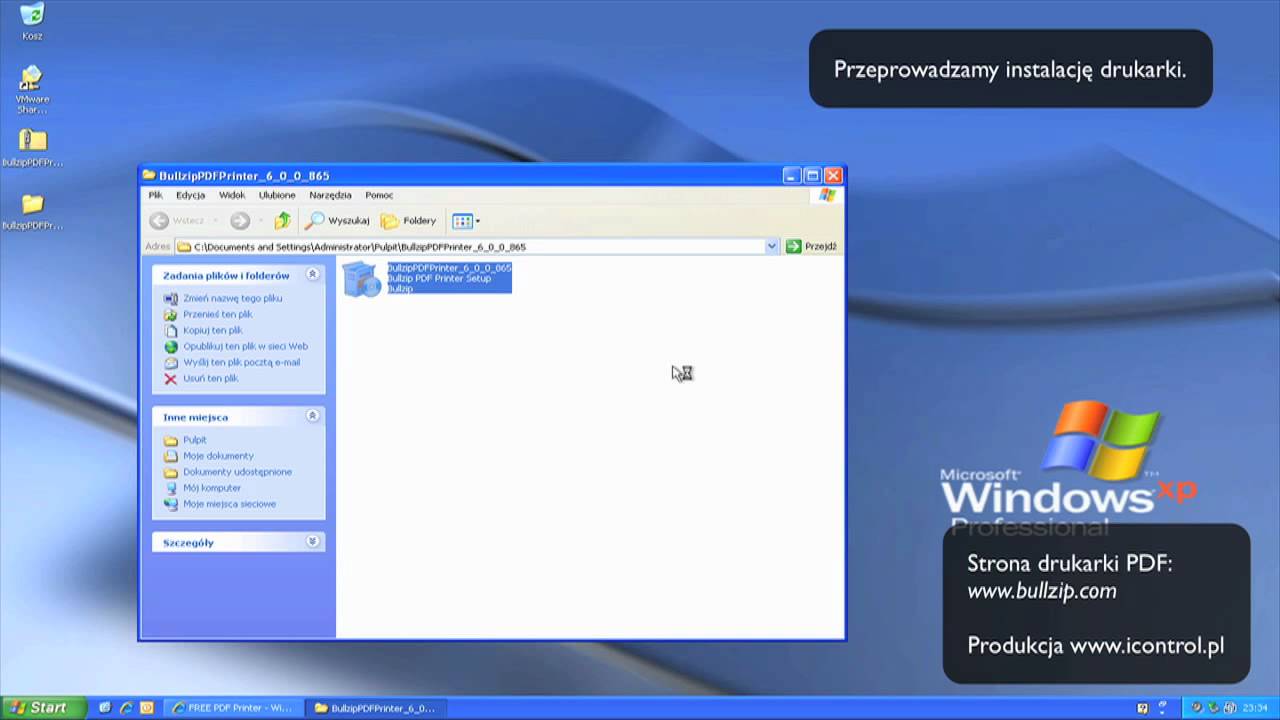Collapse the Zadania plików i folderów panel
Image resolution: width=1280 pixels, height=720 pixels.
click(x=312, y=274)
